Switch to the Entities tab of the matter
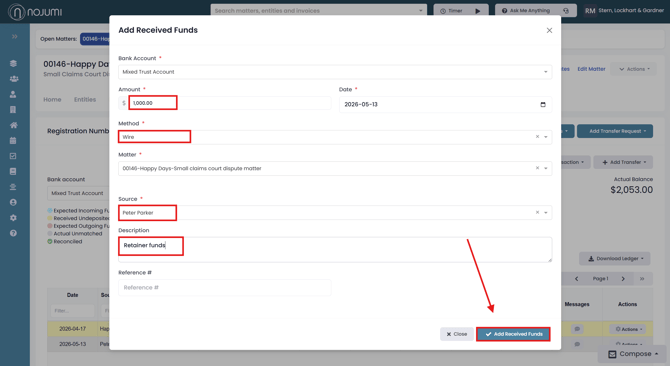 coord(85,100)
